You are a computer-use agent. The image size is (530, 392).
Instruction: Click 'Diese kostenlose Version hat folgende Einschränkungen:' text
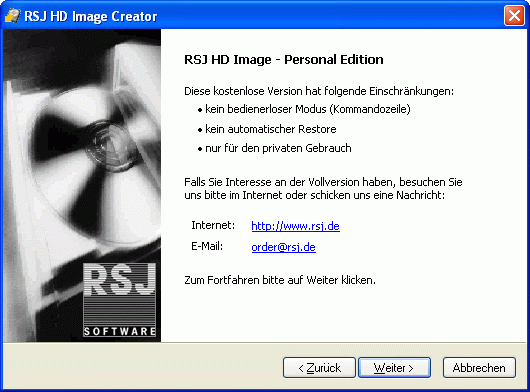click(x=319, y=91)
